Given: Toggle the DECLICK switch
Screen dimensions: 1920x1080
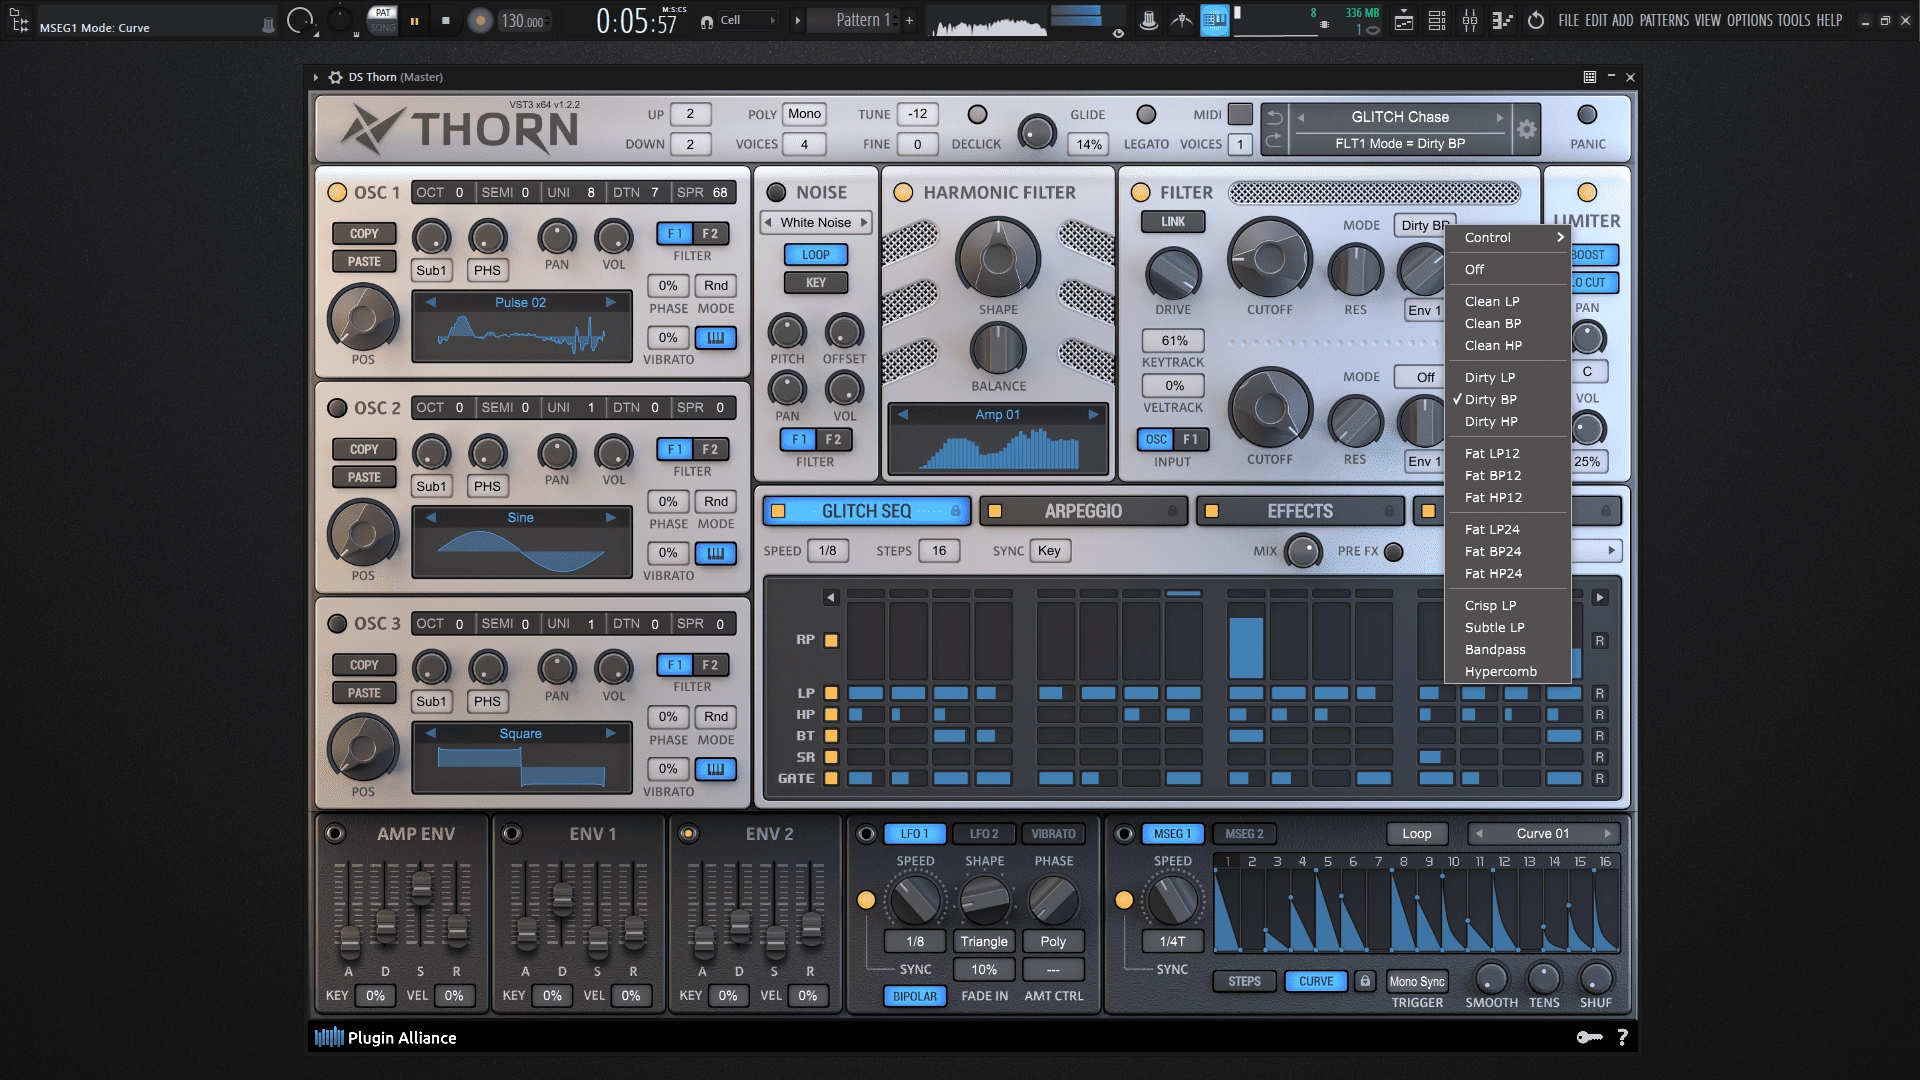Looking at the screenshot, I should click(x=977, y=115).
